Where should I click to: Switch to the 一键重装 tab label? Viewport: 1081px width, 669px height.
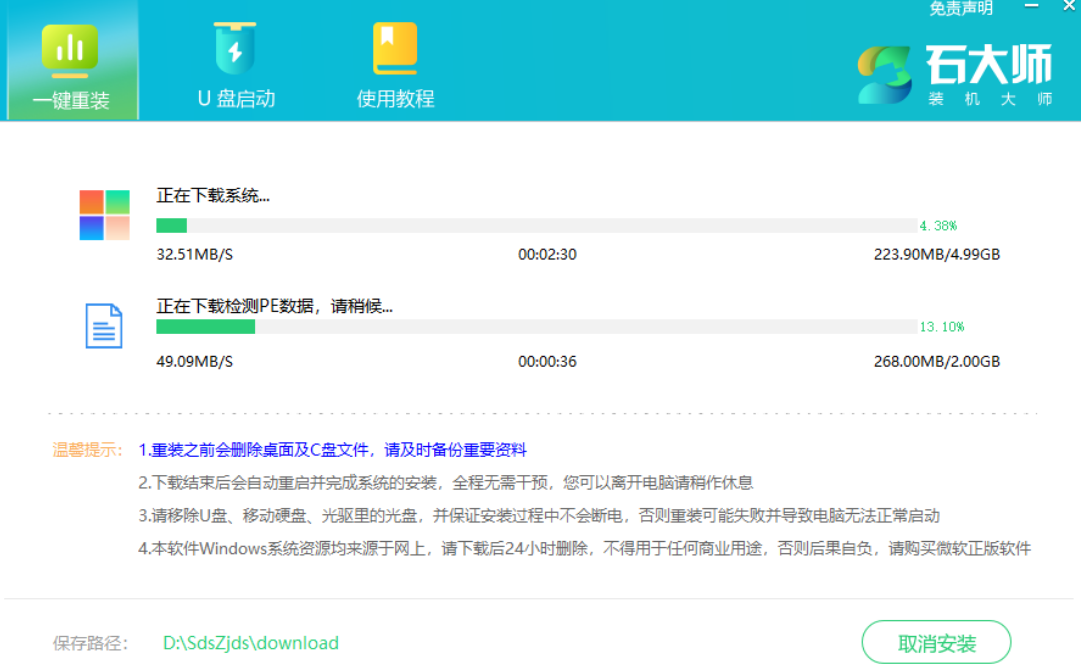click(71, 100)
